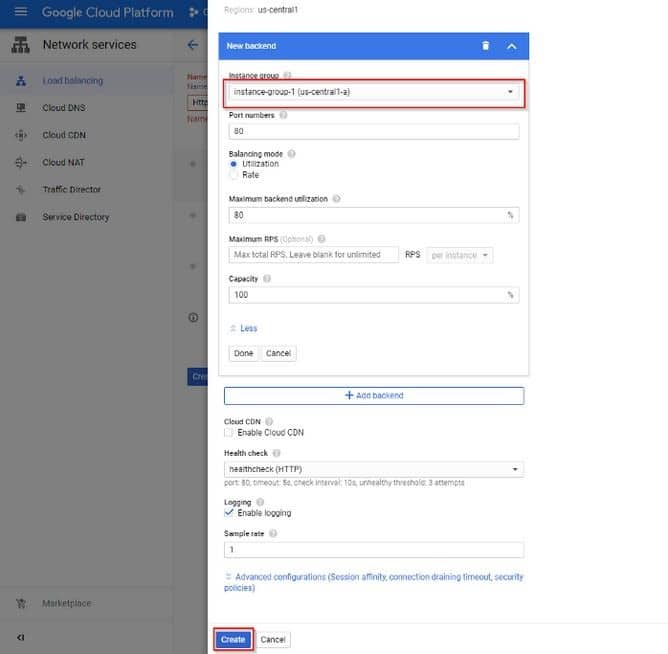Click the Network services heading
This screenshot has width=668, height=654.
89,45
